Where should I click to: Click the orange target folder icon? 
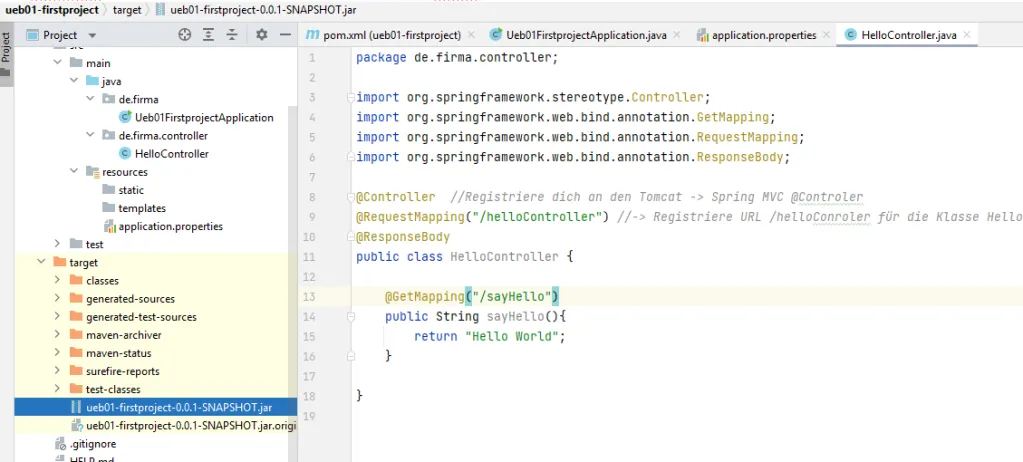[x=60, y=262]
